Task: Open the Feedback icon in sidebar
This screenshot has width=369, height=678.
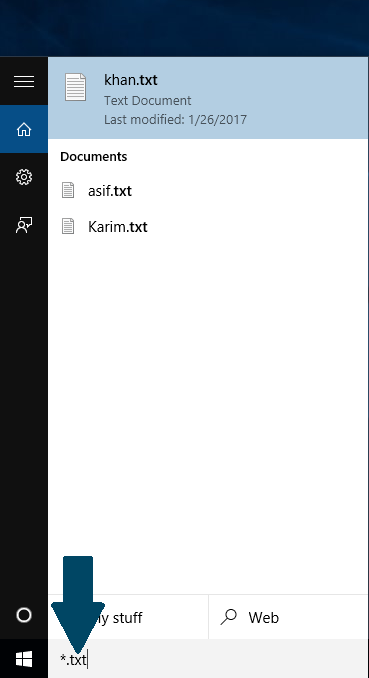Action: [x=24, y=225]
